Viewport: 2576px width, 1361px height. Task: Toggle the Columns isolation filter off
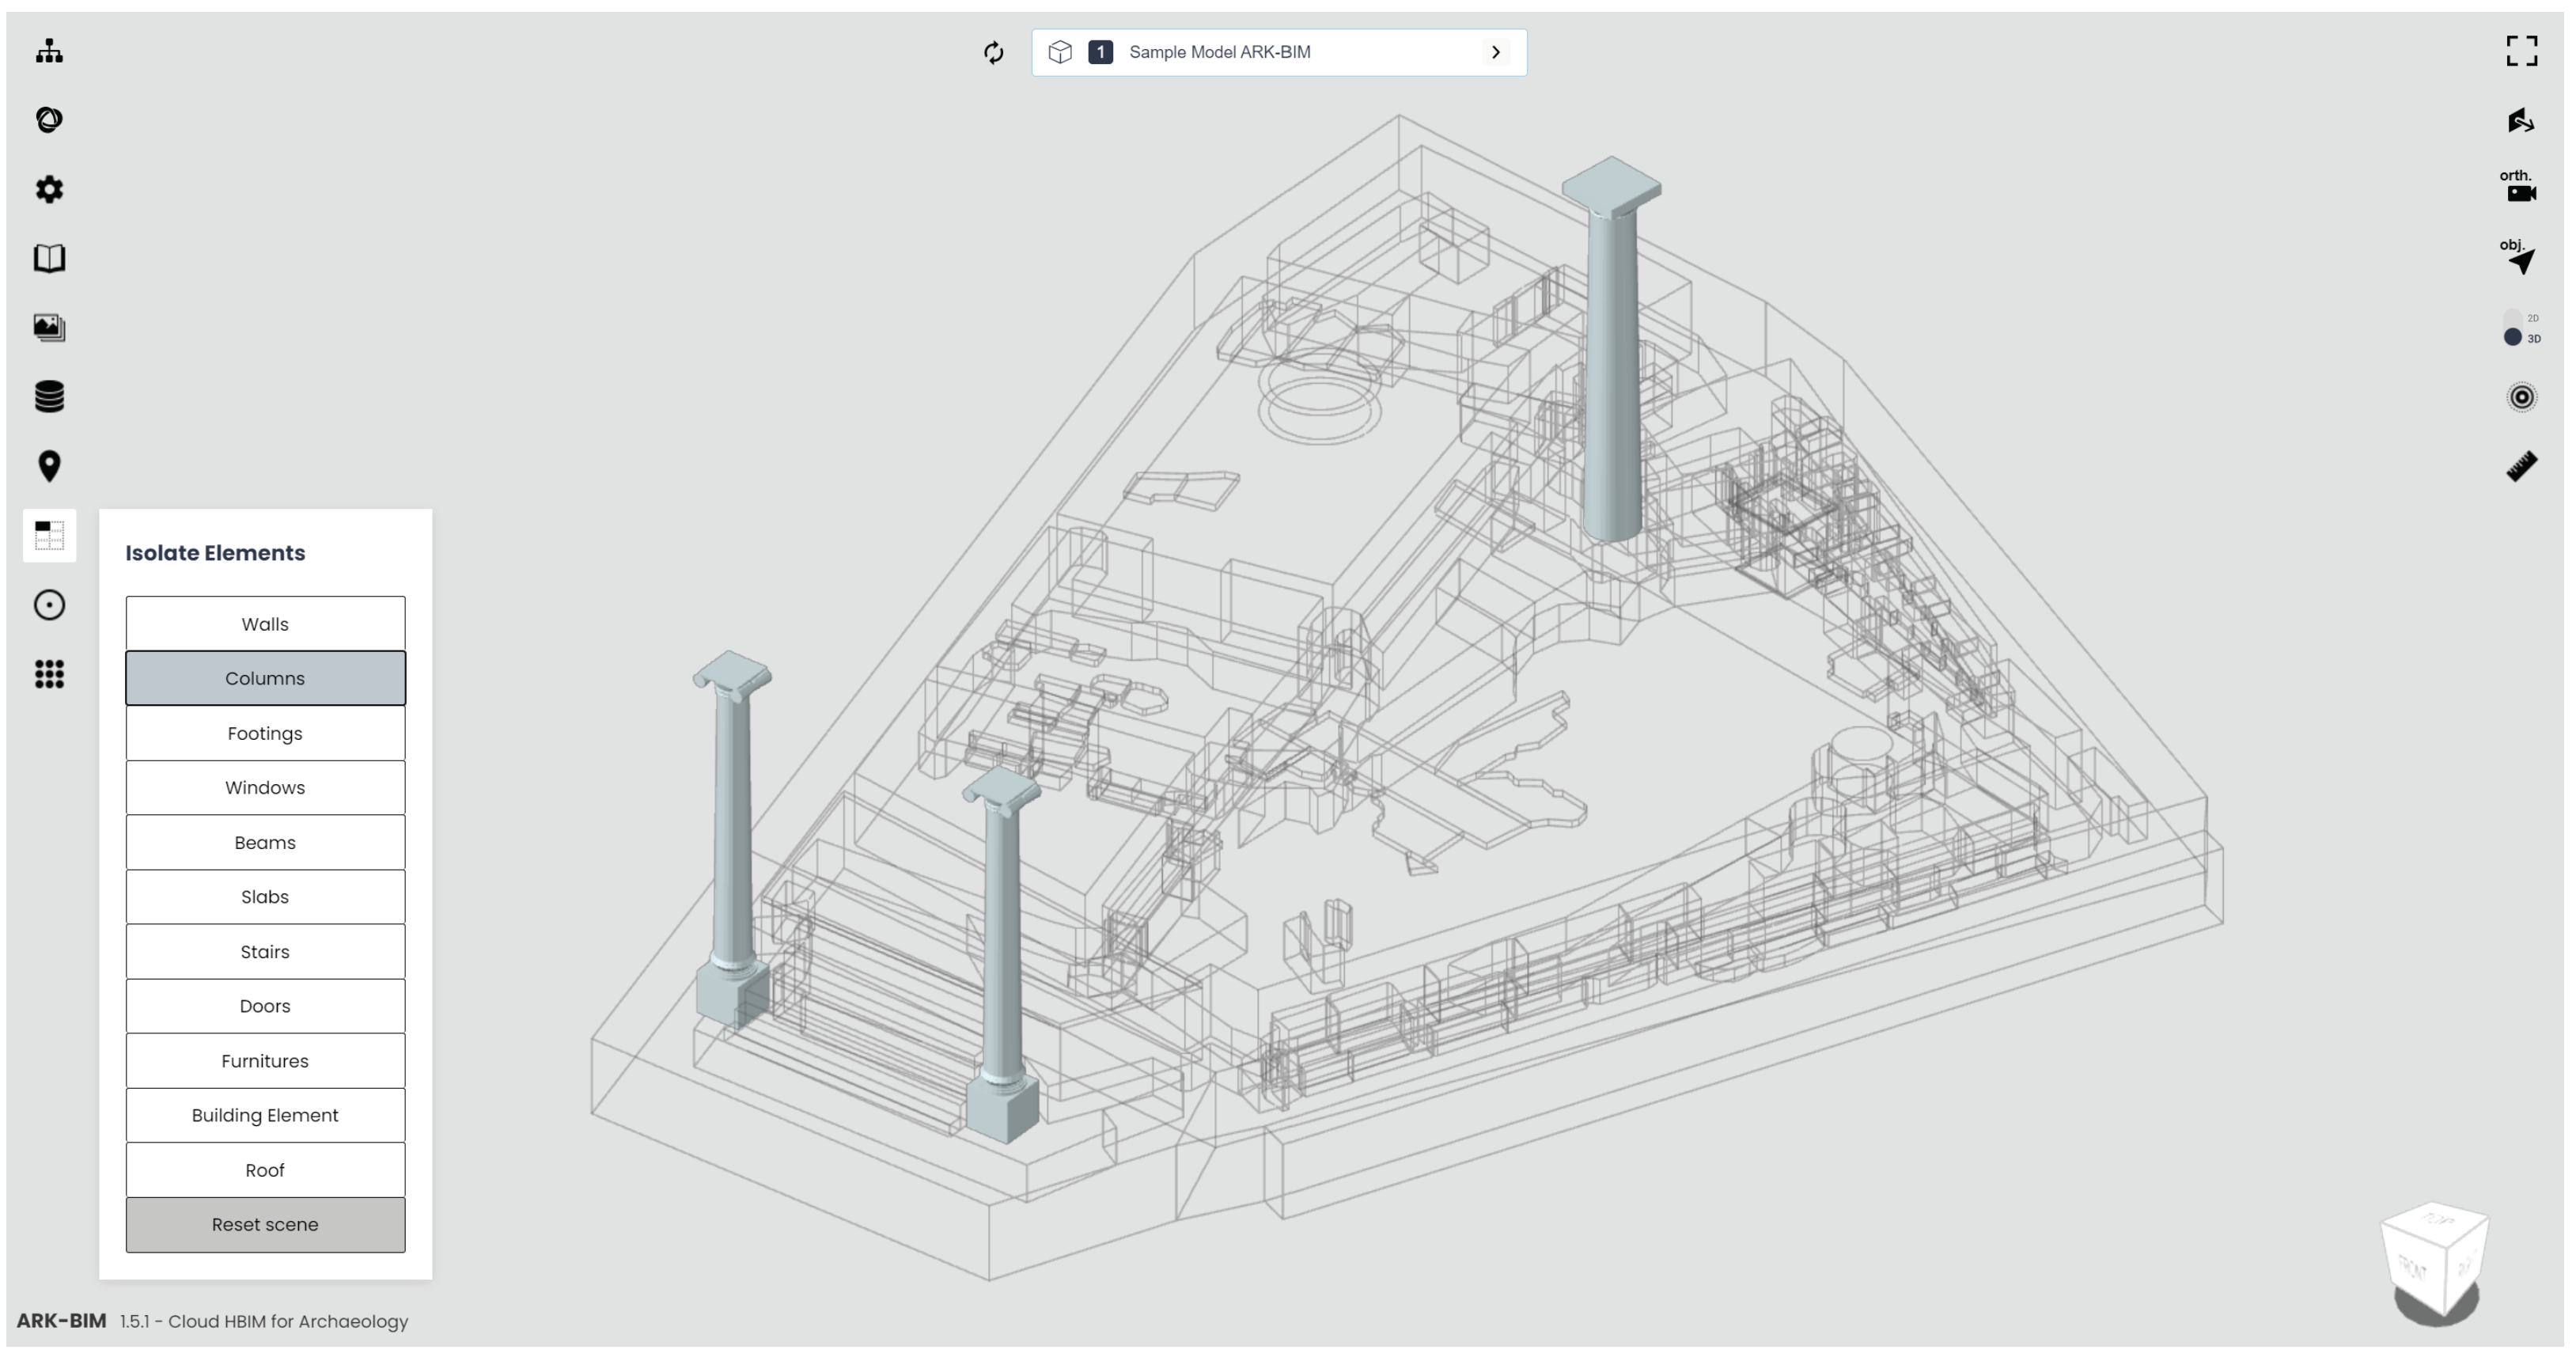click(x=265, y=678)
